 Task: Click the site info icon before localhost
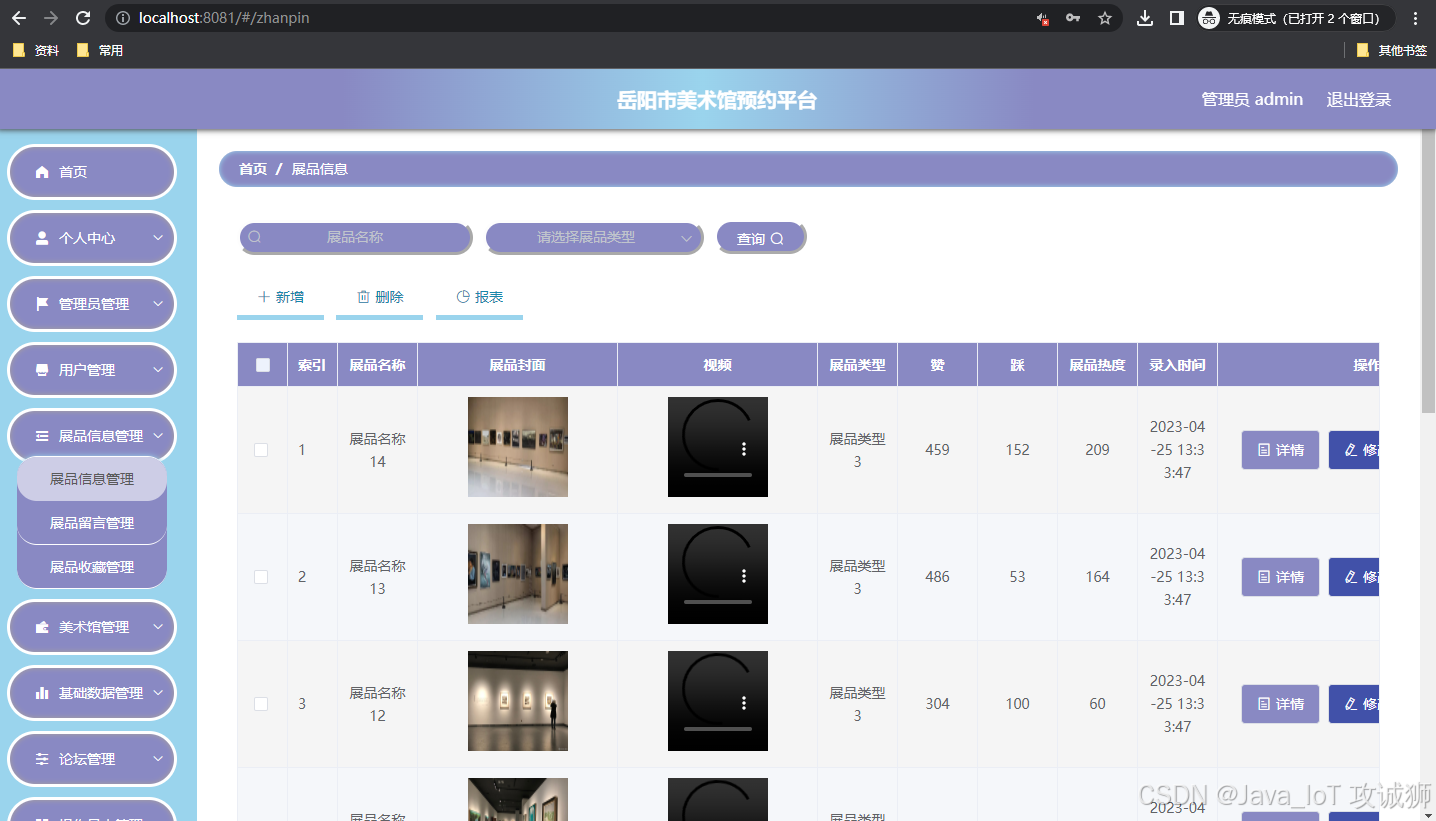pyautogui.click(x=122, y=18)
